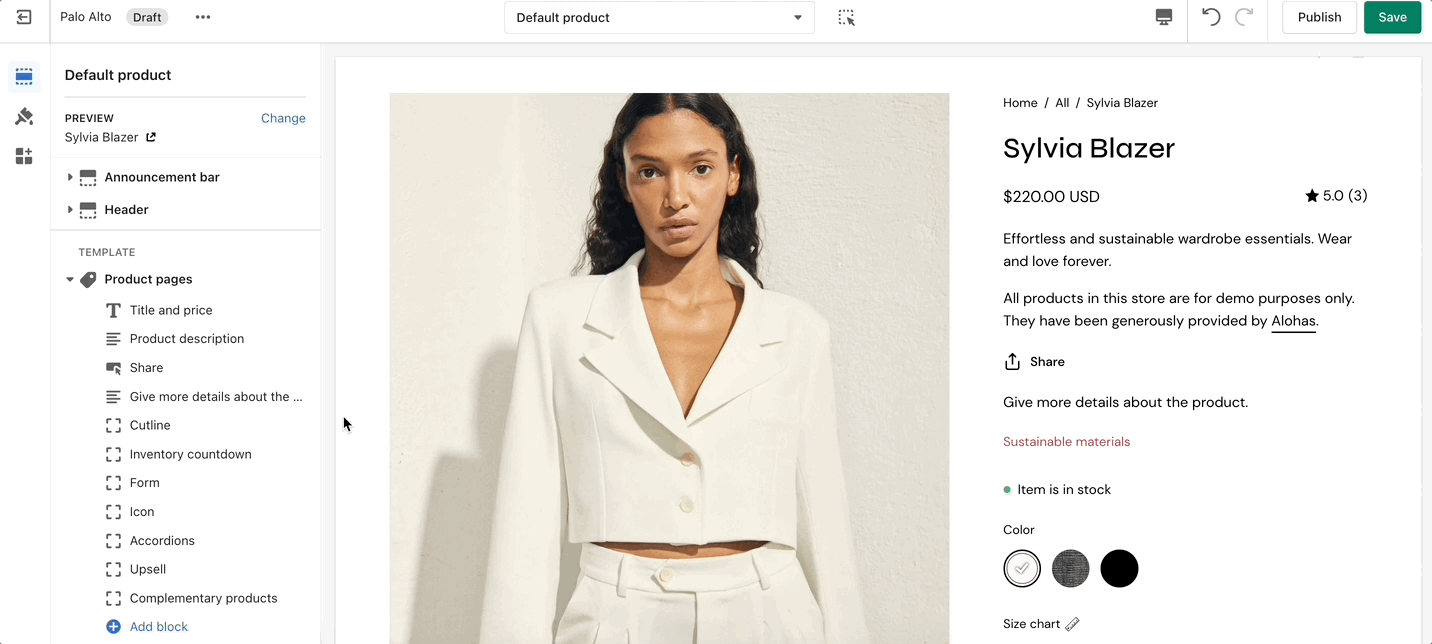Select the black color swatch
Viewport: 1432px width, 644px height.
pos(1119,569)
